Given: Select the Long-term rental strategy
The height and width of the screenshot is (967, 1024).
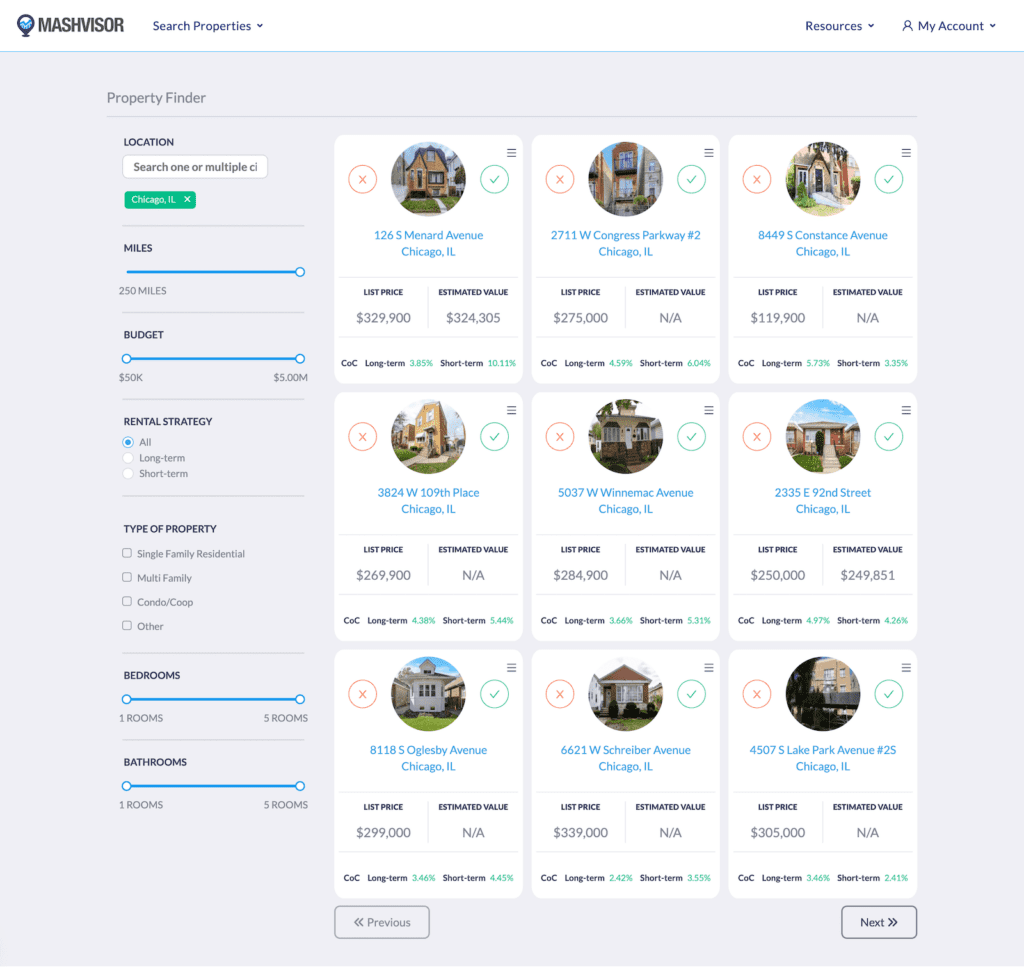Looking at the screenshot, I should tap(127, 457).
